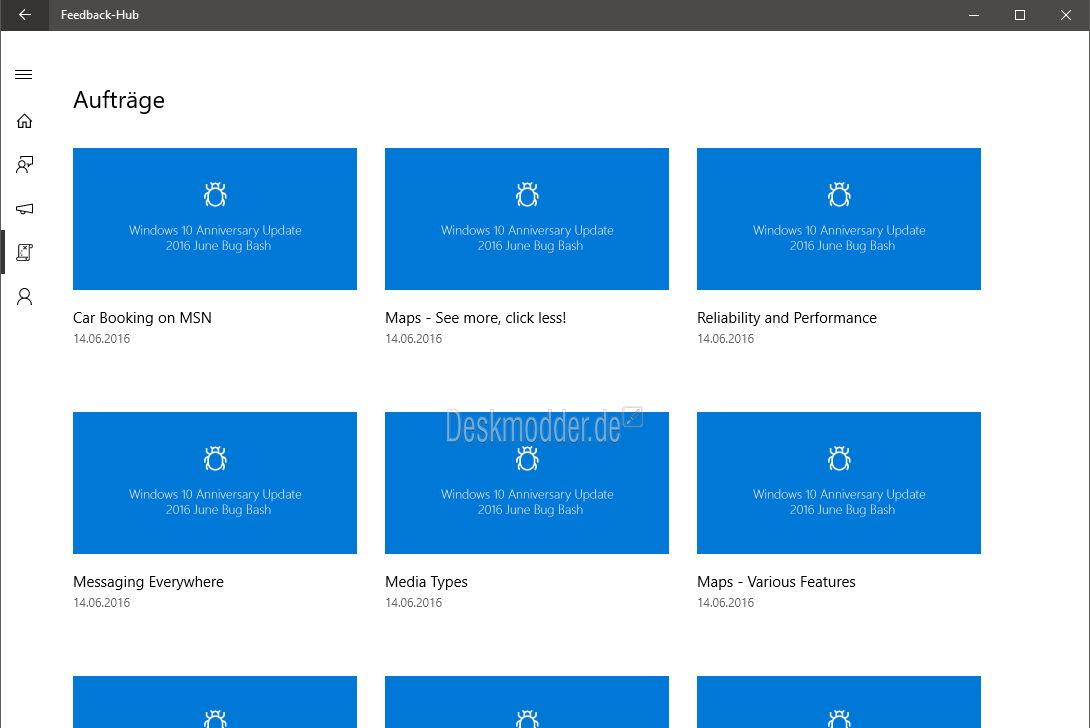Viewport: 1090px width, 728px height.
Task: Open the Reliability and Performance tile image
Action: coord(839,218)
